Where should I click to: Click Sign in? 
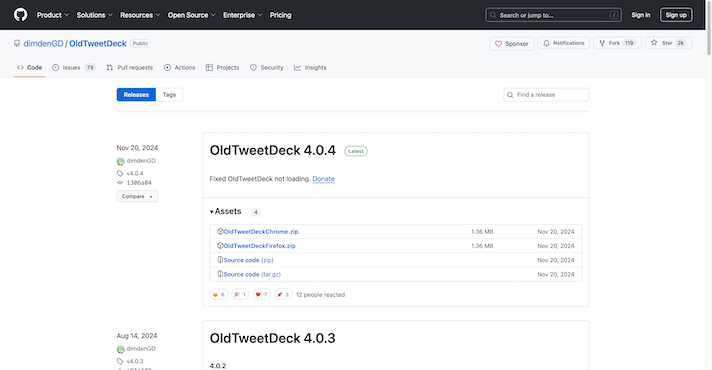tap(641, 15)
